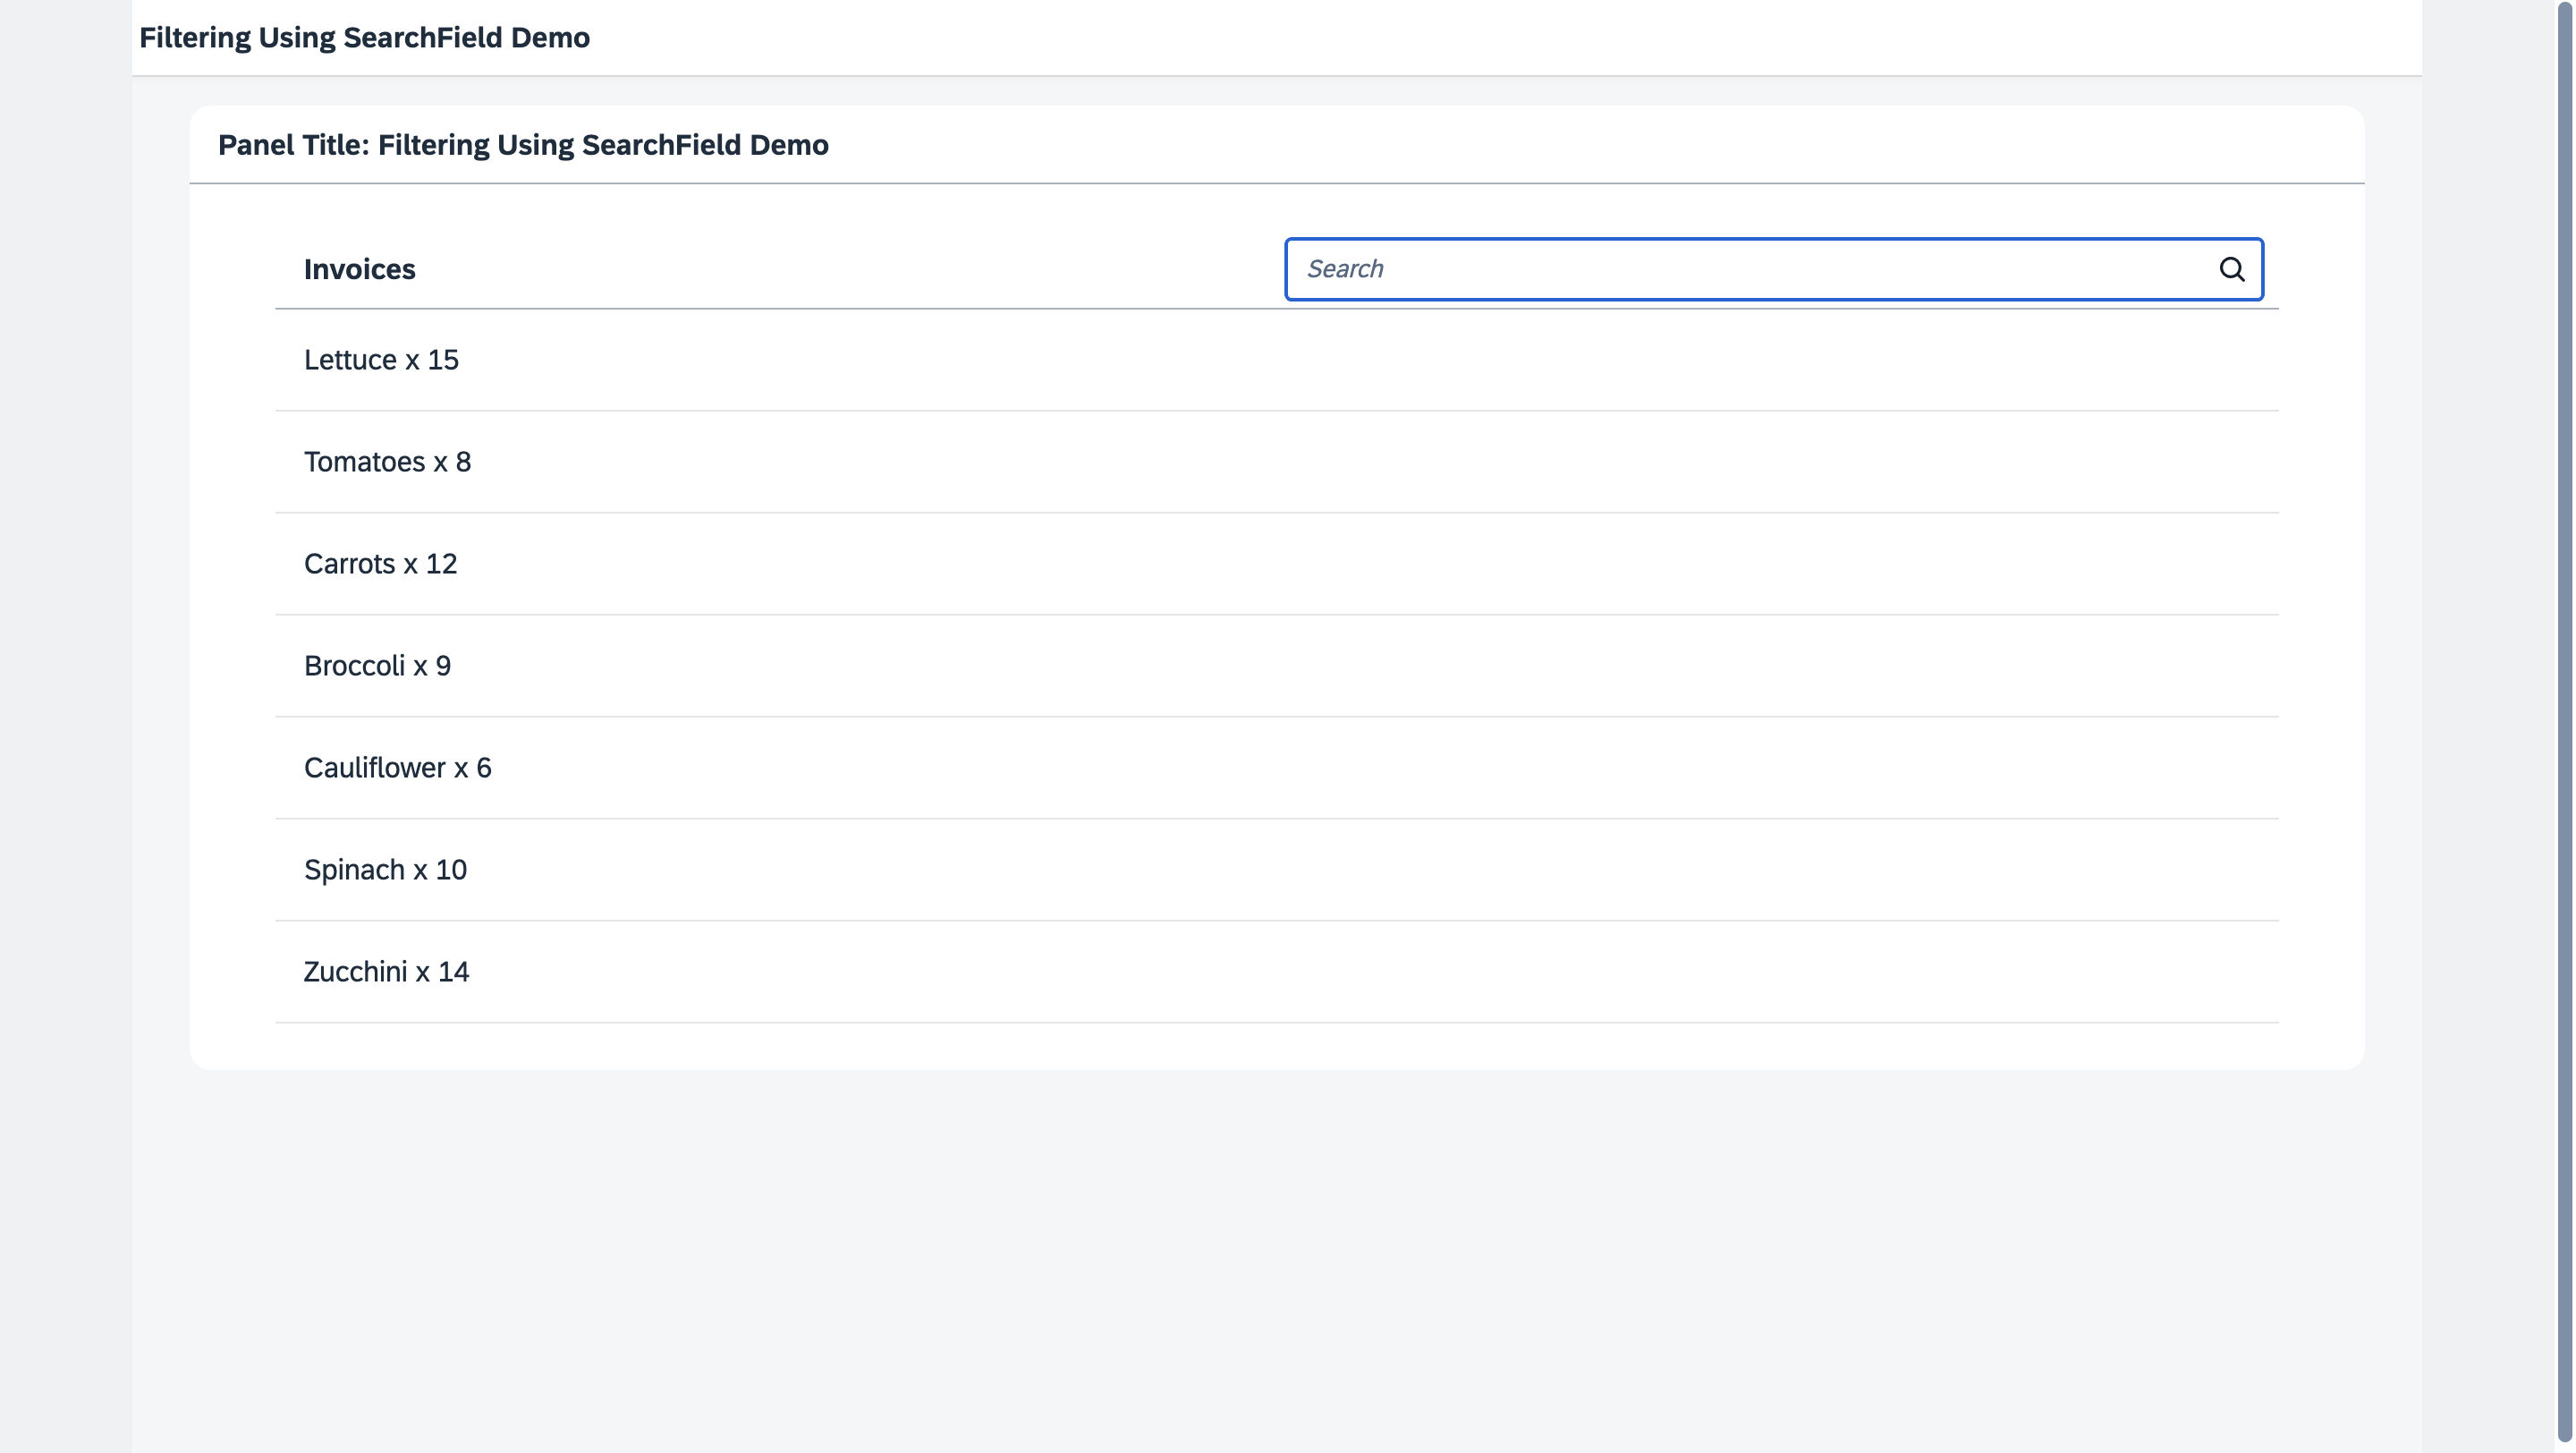Image resolution: width=2576 pixels, height=1453 pixels.
Task: Focus the Search input field
Action: click(1750, 269)
